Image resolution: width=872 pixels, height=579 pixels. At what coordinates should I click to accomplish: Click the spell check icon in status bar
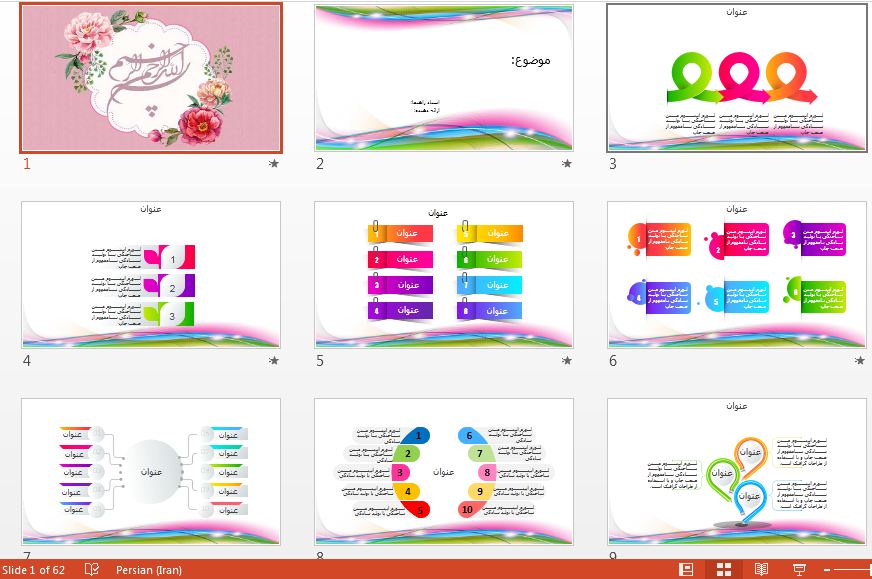tap(92, 569)
